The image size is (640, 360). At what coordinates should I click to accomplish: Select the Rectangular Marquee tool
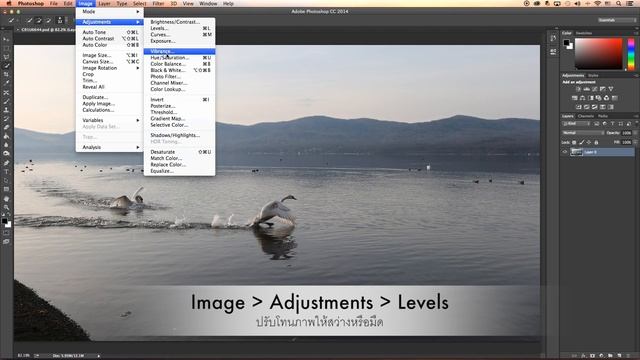click(6, 48)
